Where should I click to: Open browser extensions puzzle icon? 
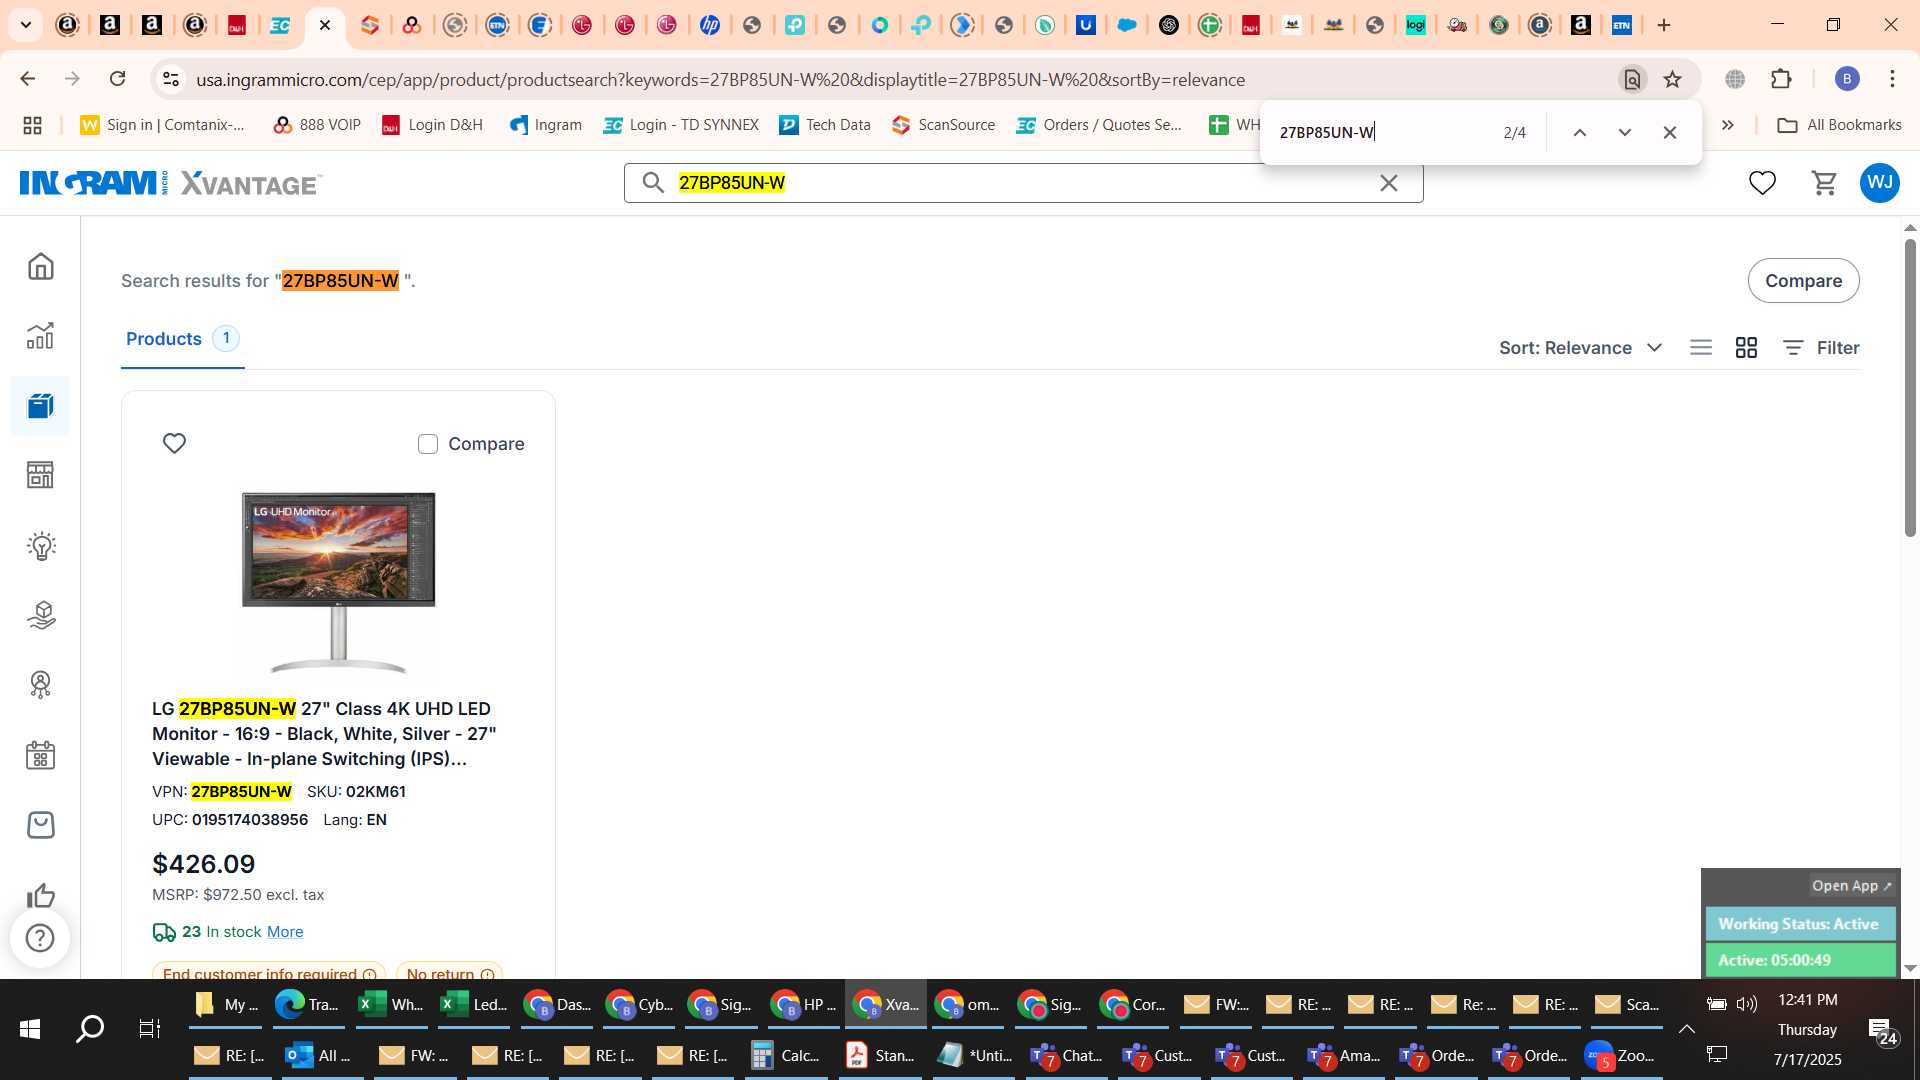click(1781, 79)
